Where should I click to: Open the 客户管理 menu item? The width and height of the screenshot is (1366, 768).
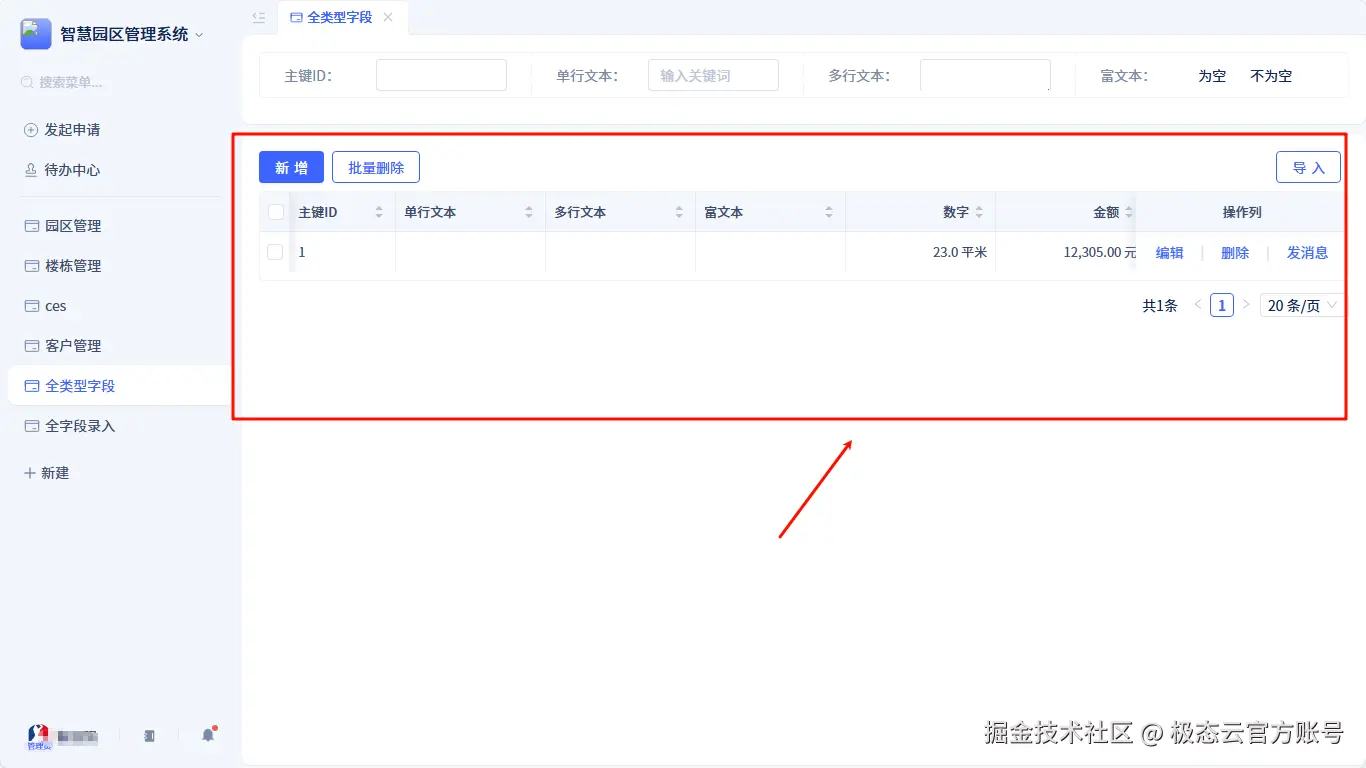(120, 346)
